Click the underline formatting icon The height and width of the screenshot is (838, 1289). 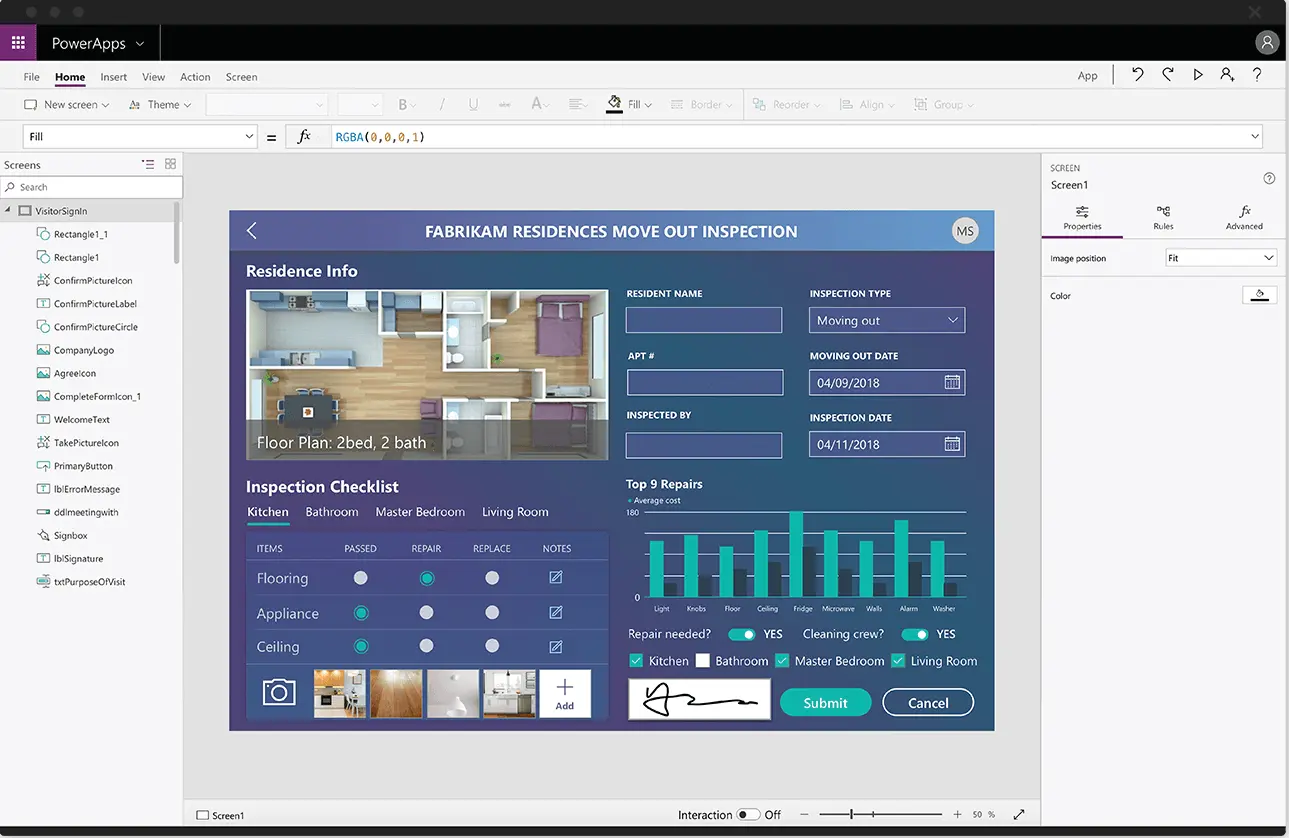[x=473, y=104]
